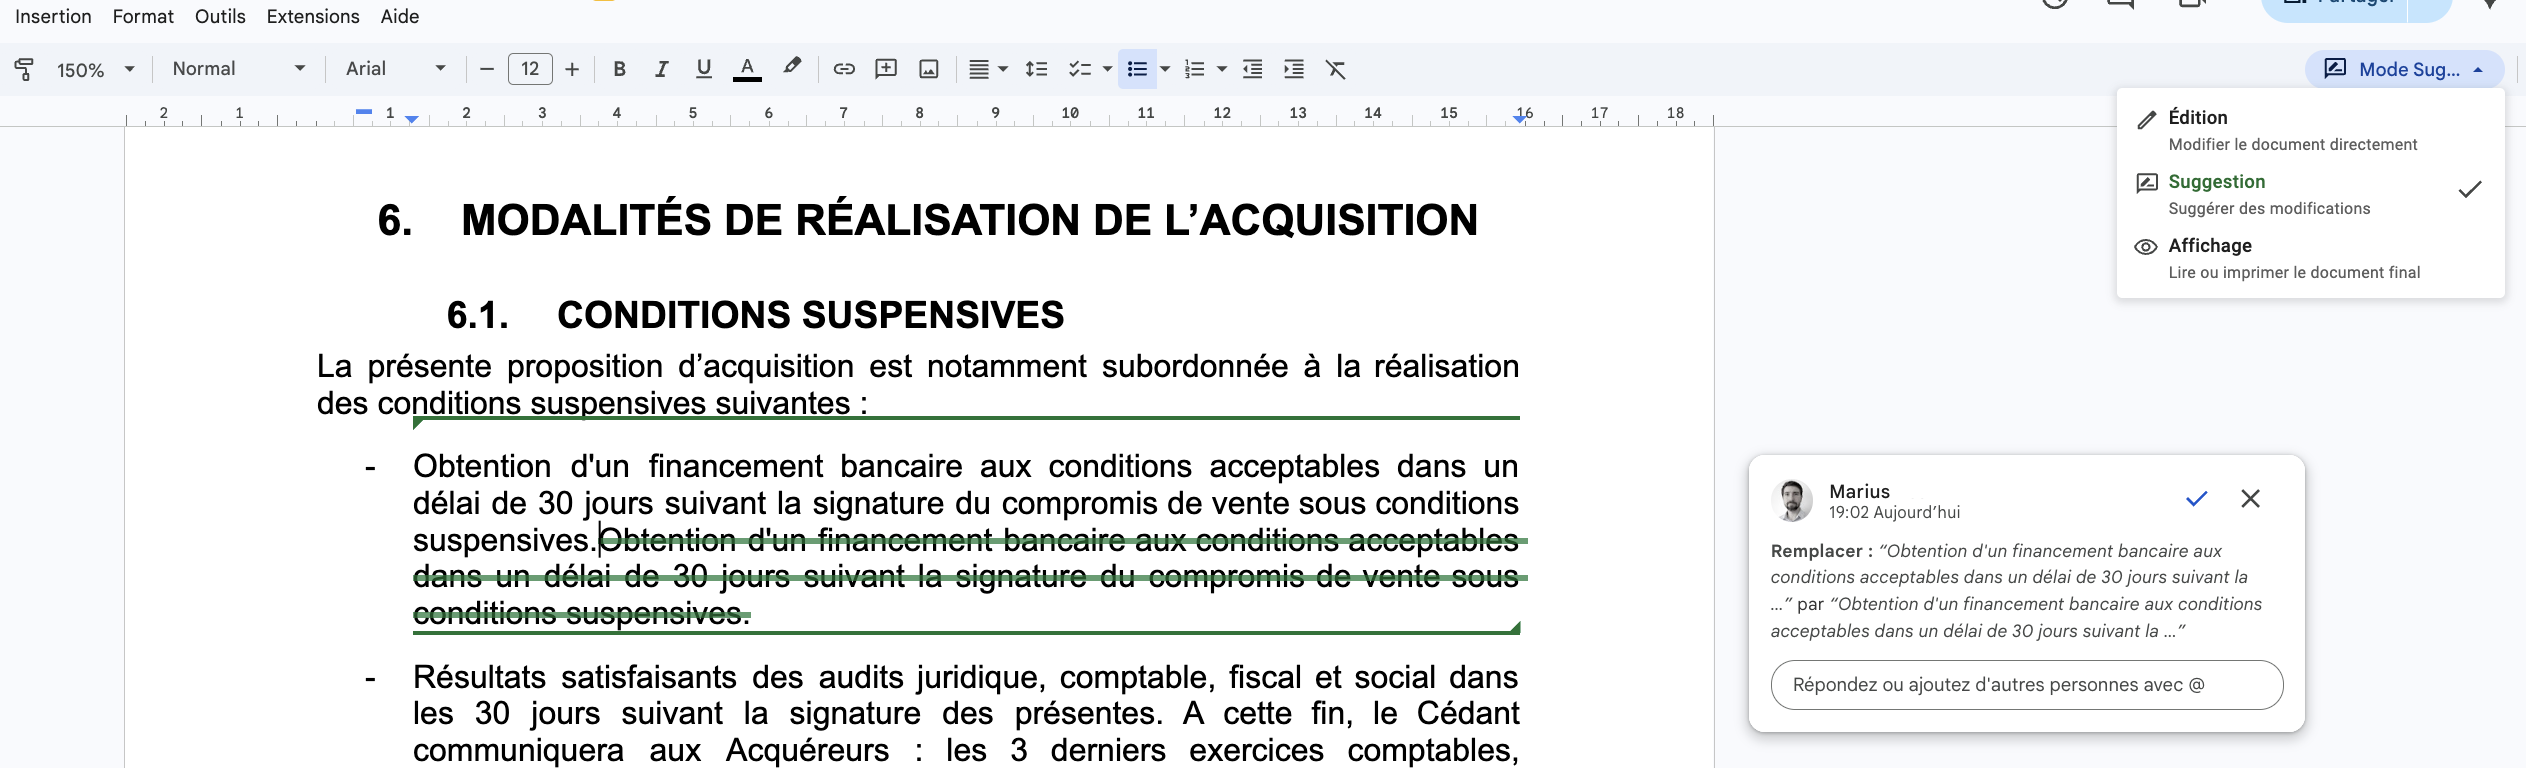Click the "19:02 Aujourd'hui" timestamp
The height and width of the screenshot is (768, 2526).
[x=1894, y=513]
